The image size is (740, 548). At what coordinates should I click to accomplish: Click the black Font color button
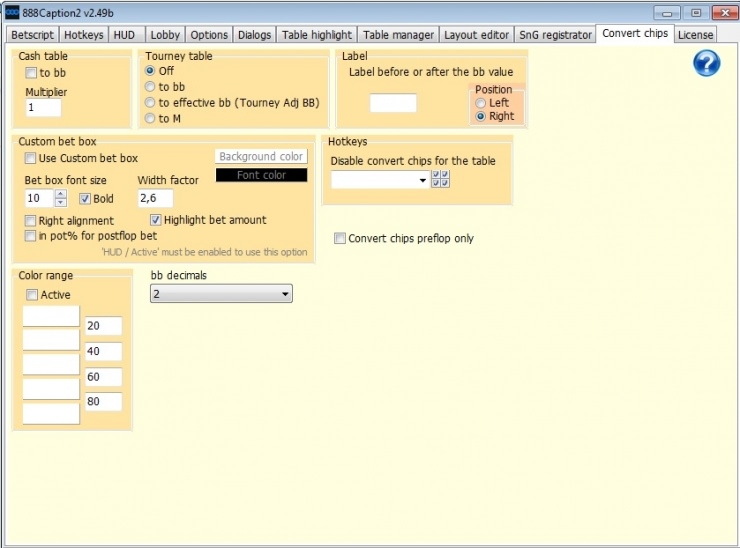[x=261, y=175]
